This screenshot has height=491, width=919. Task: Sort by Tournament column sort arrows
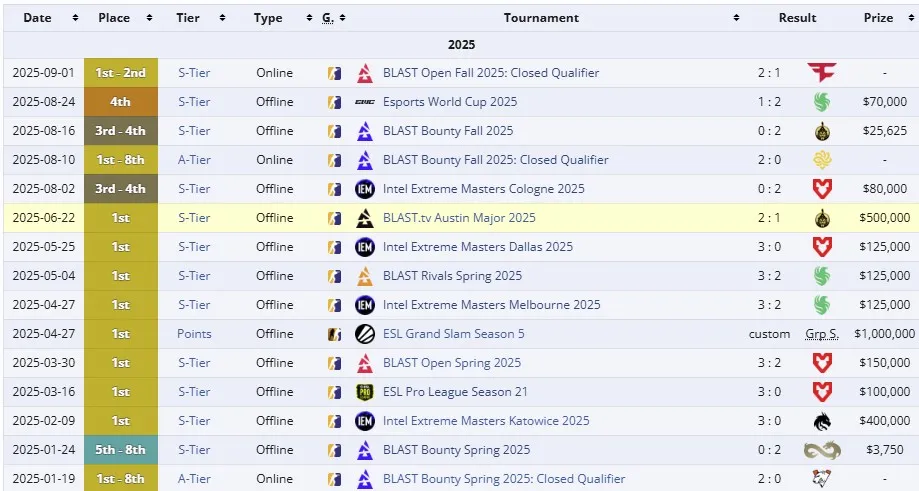(736, 18)
